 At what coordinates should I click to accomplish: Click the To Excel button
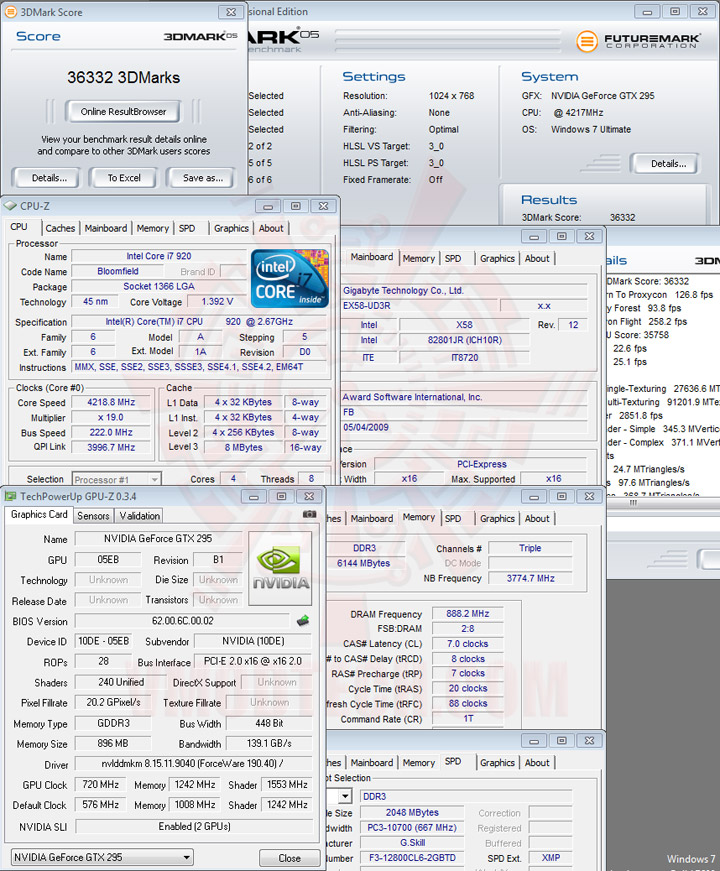(x=124, y=178)
